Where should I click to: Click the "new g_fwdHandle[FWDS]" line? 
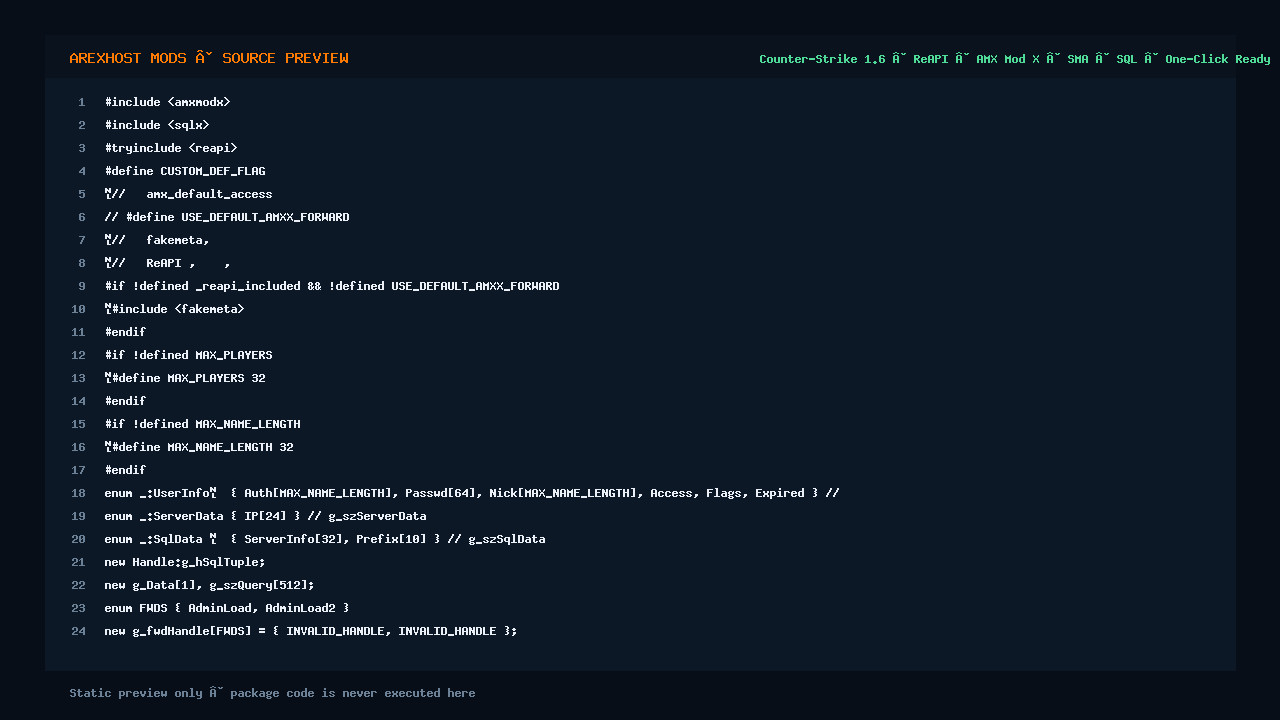click(311, 631)
